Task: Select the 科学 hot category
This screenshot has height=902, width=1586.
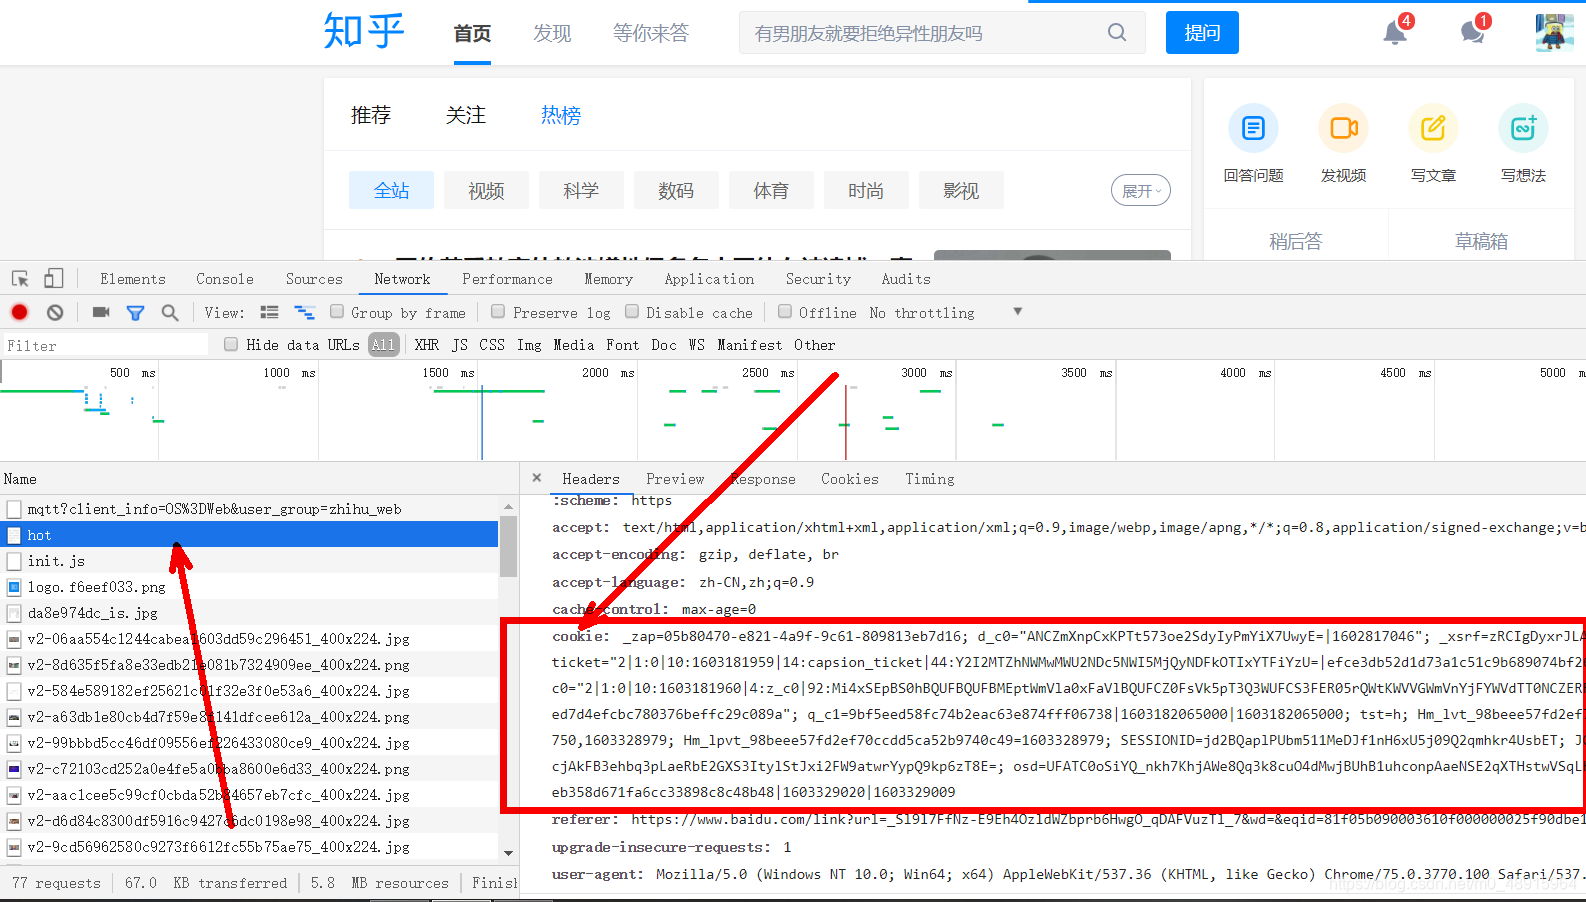Action: click(581, 190)
